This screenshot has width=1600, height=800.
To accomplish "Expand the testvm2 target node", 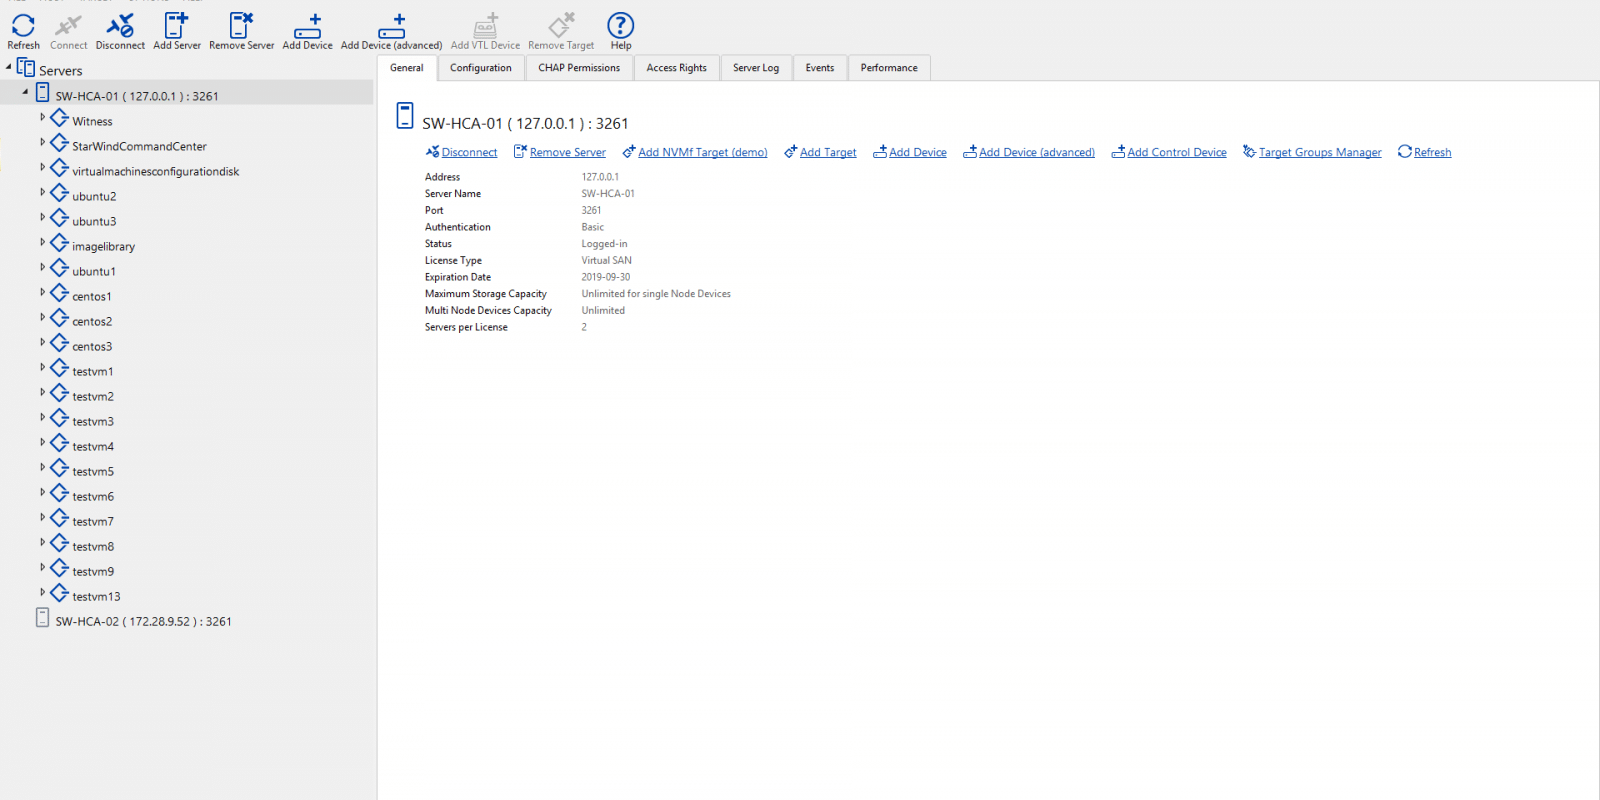I will pos(42,392).
